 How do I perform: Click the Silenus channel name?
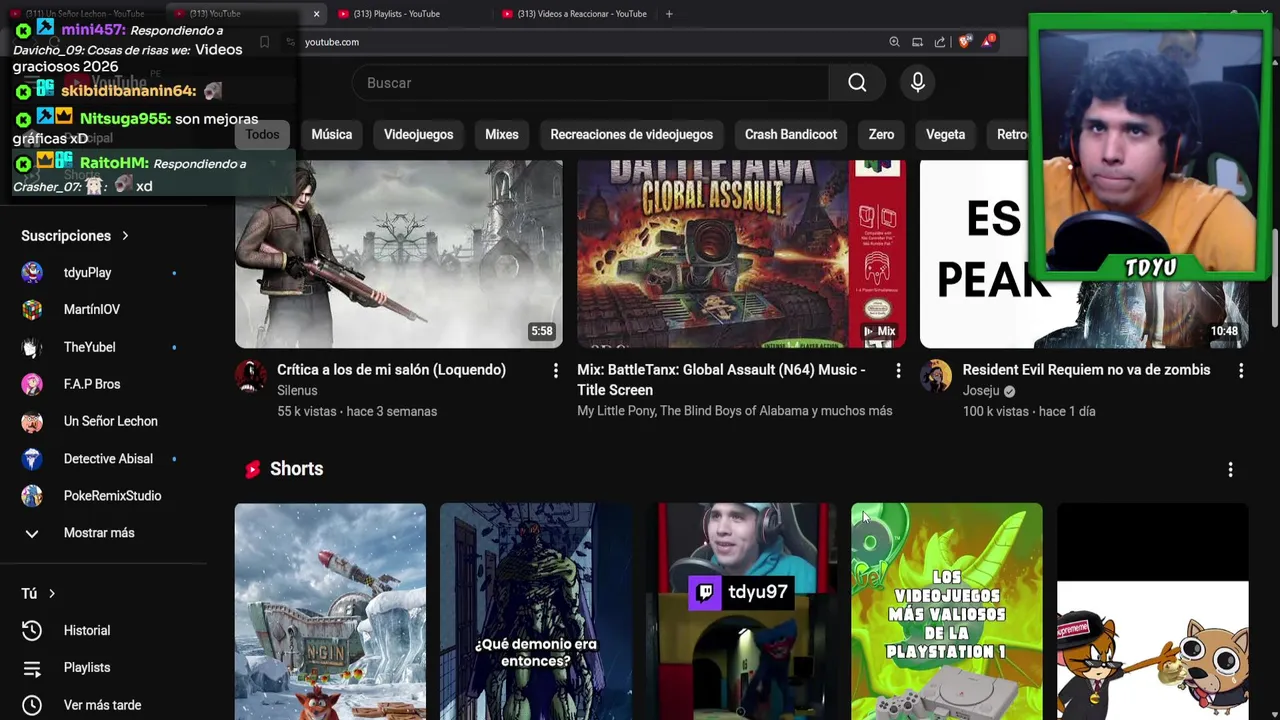click(x=297, y=391)
